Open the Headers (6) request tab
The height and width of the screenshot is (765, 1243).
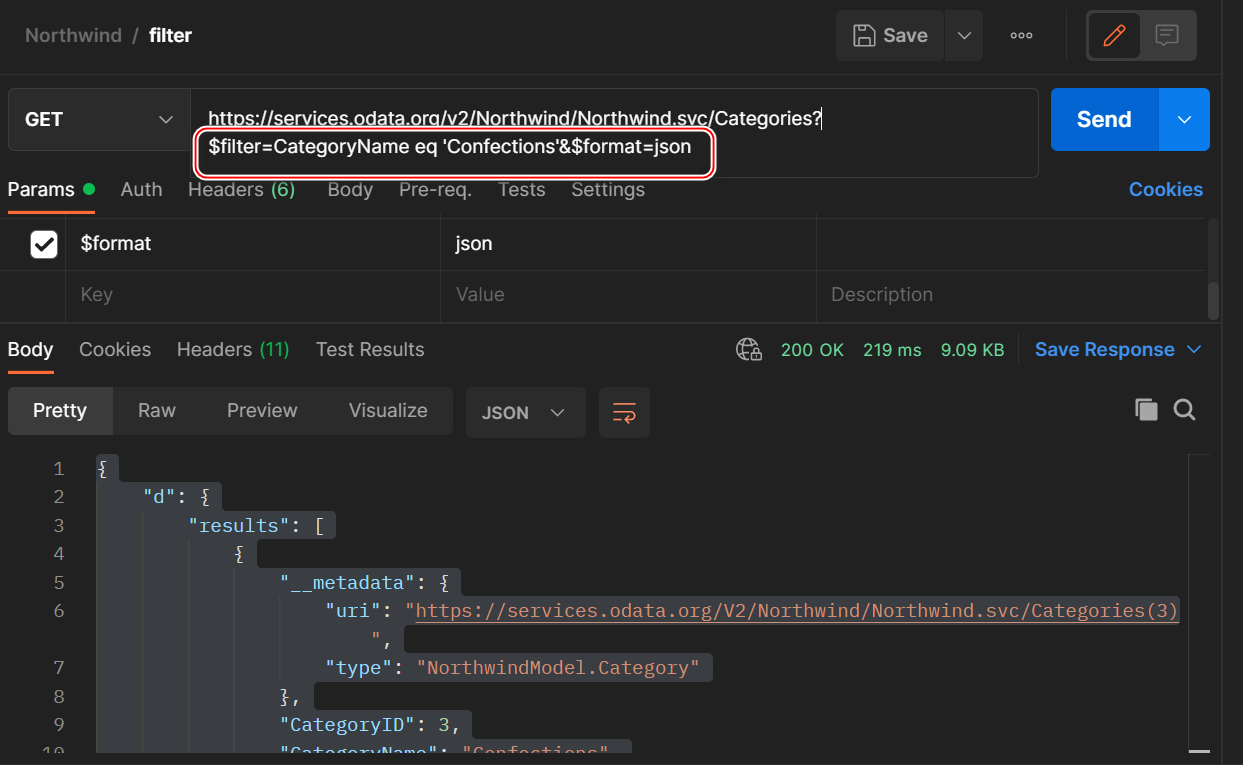(x=242, y=190)
